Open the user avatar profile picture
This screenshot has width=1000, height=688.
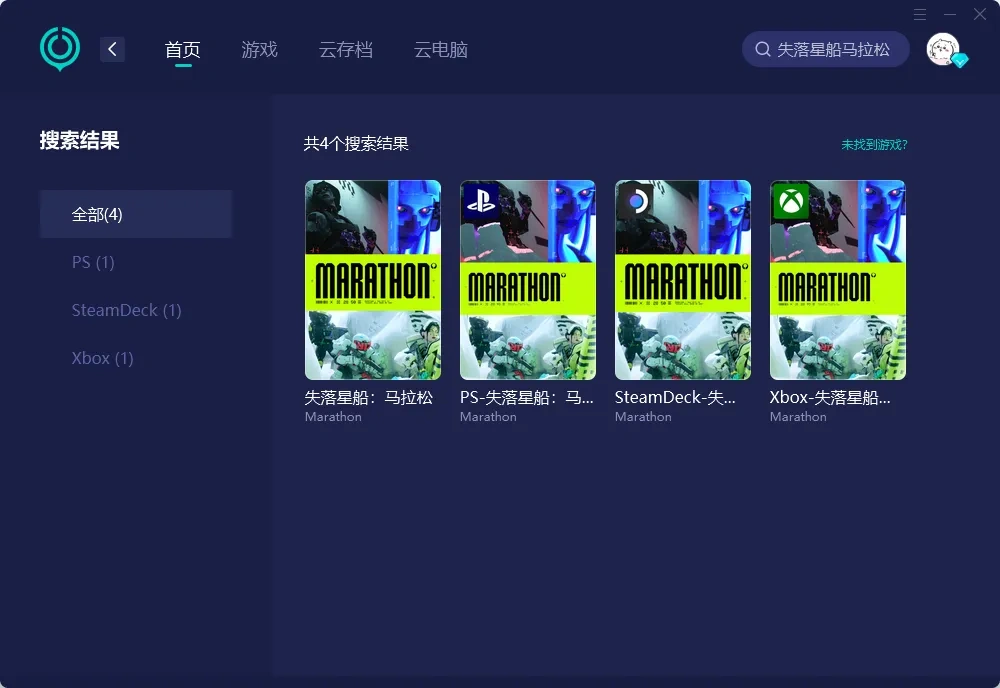(941, 48)
